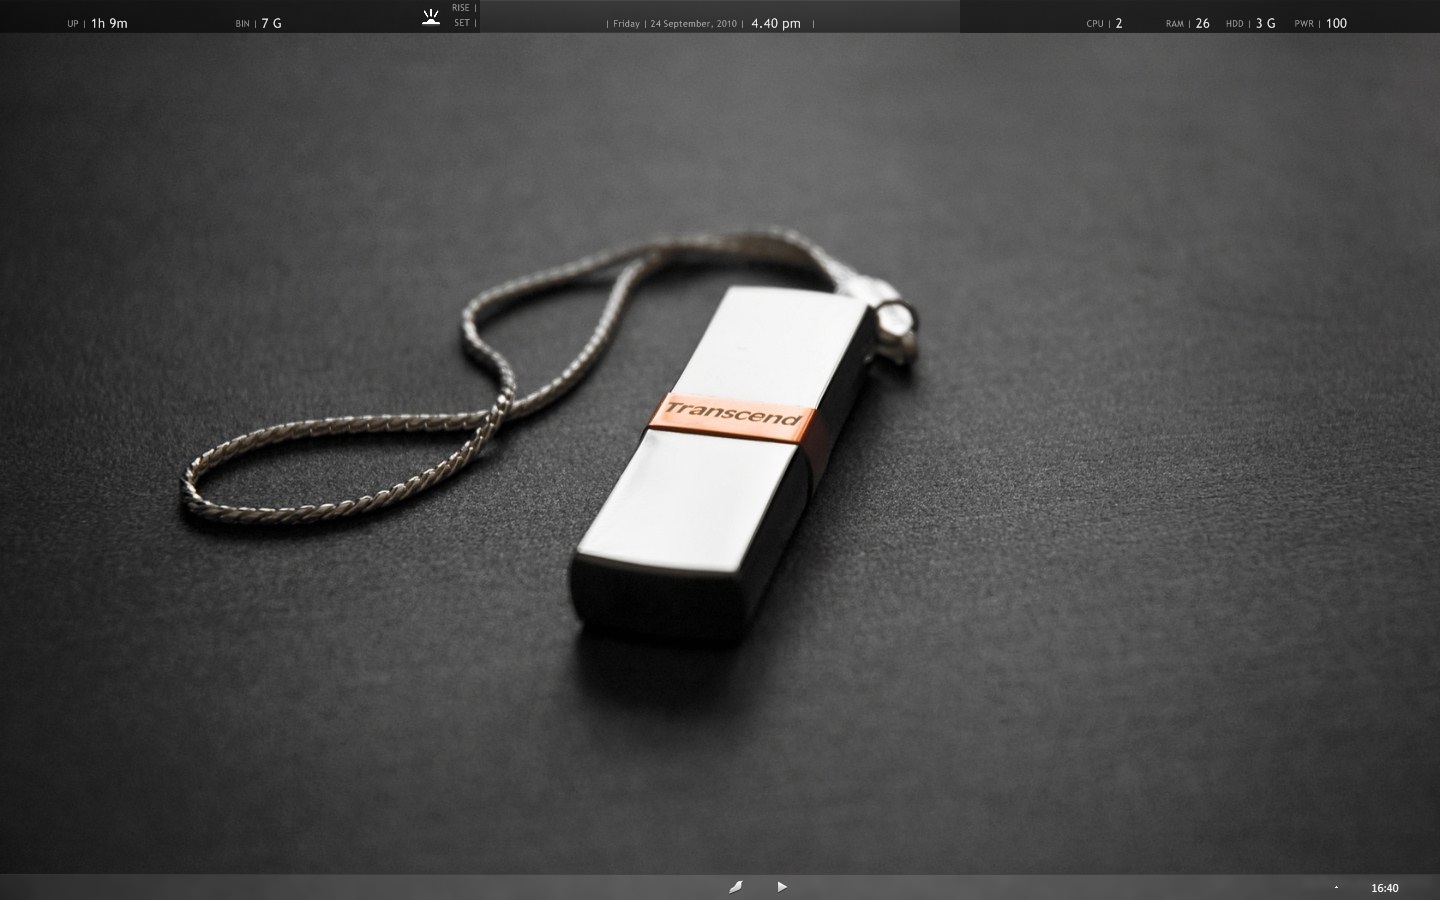The image size is (1440, 900).
Task: Click the sunrise/sunset weather icon
Action: click(x=431, y=16)
